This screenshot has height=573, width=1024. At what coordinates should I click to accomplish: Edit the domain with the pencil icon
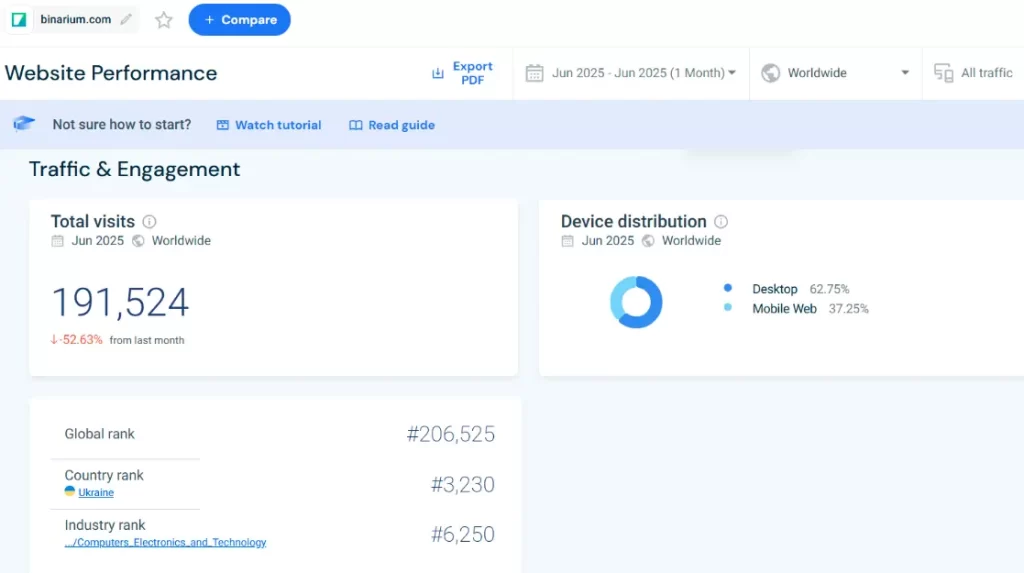(x=126, y=19)
